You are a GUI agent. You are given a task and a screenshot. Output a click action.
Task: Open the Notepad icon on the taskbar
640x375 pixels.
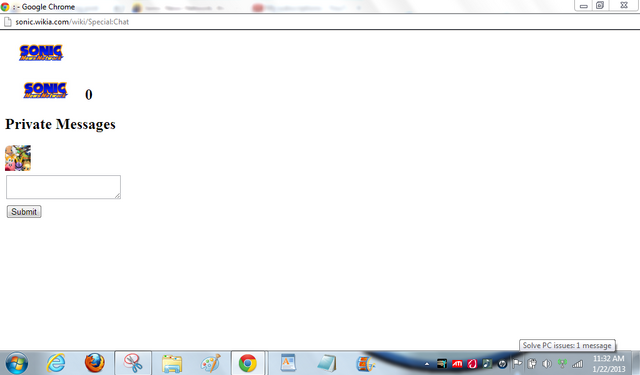327,363
